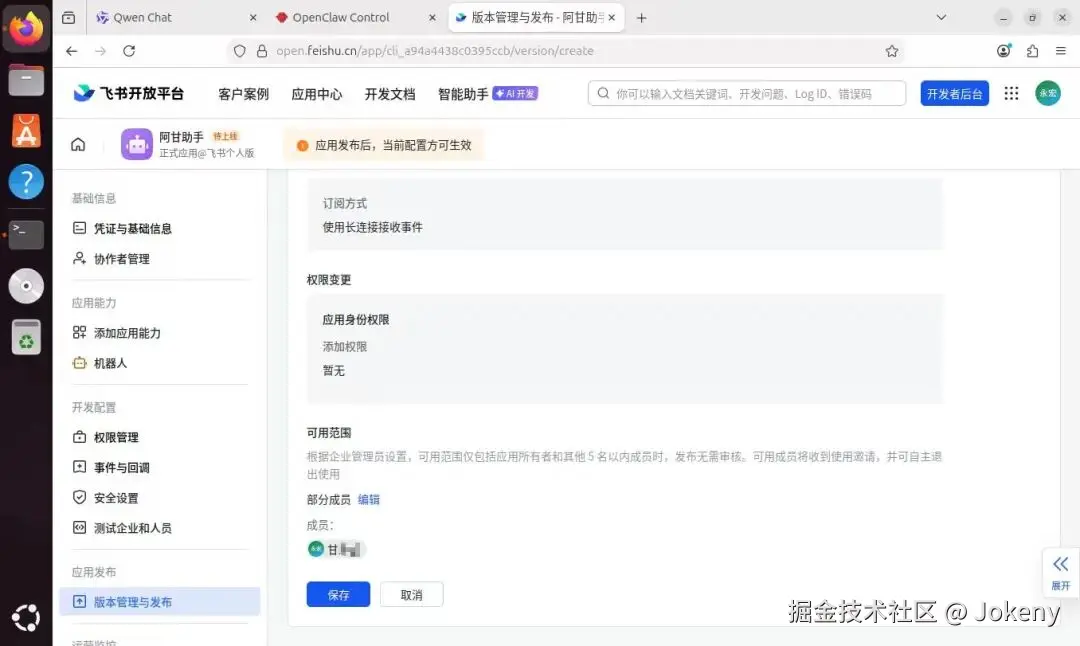Open Trash from the dock
The image size is (1080, 646).
point(26,337)
